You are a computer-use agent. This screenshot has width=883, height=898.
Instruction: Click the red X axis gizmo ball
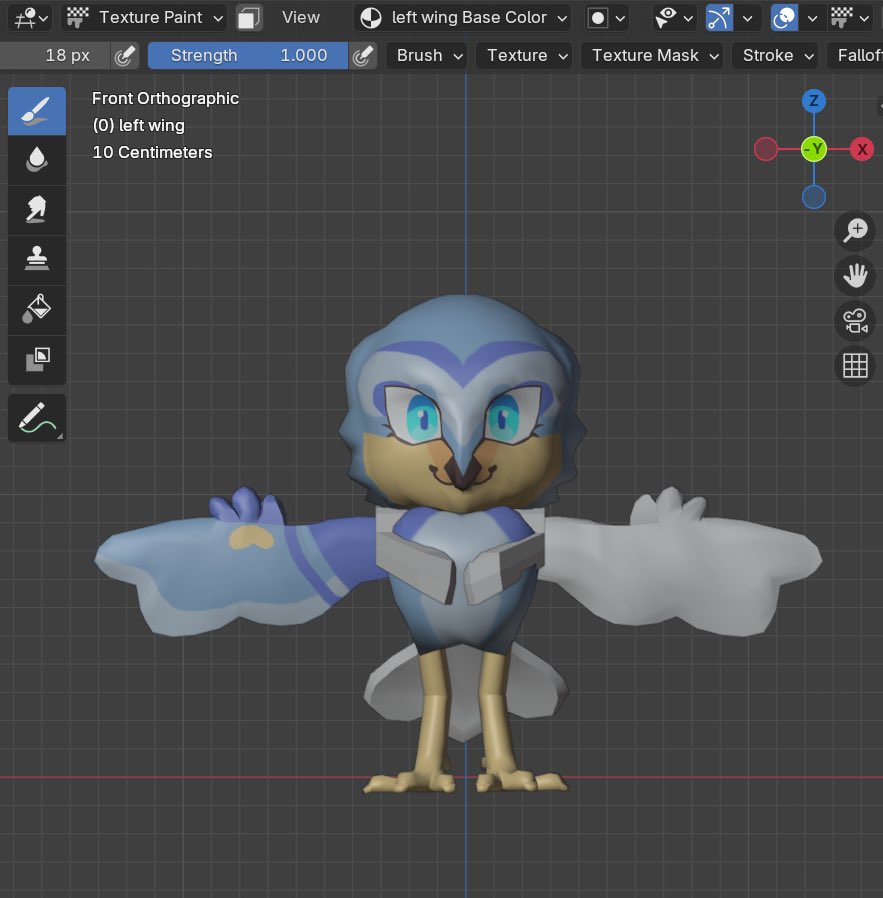(x=862, y=149)
